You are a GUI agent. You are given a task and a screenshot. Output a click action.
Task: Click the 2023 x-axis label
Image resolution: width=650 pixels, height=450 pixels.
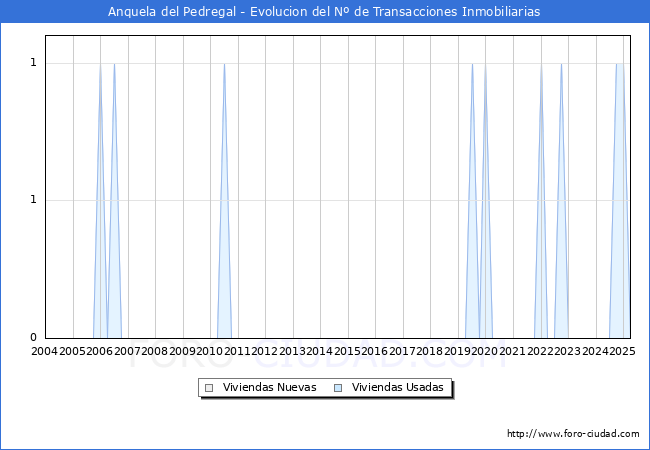(568, 351)
